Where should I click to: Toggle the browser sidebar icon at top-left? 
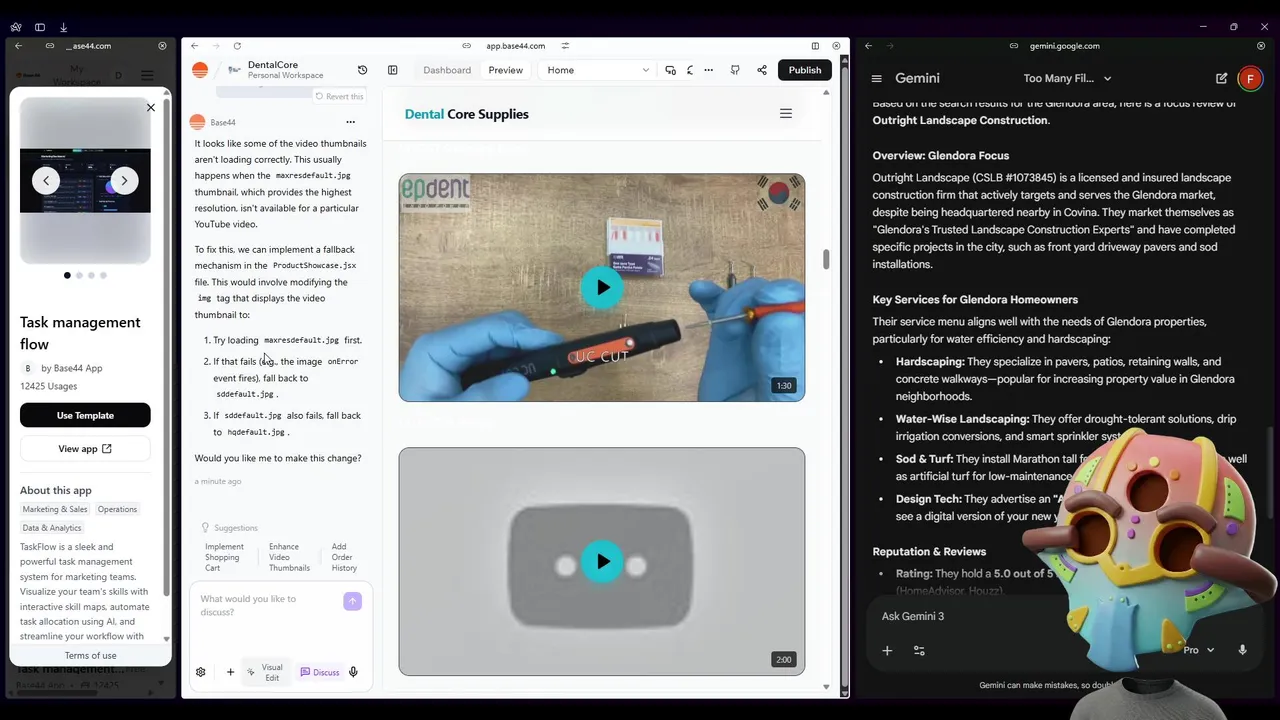tap(40, 27)
